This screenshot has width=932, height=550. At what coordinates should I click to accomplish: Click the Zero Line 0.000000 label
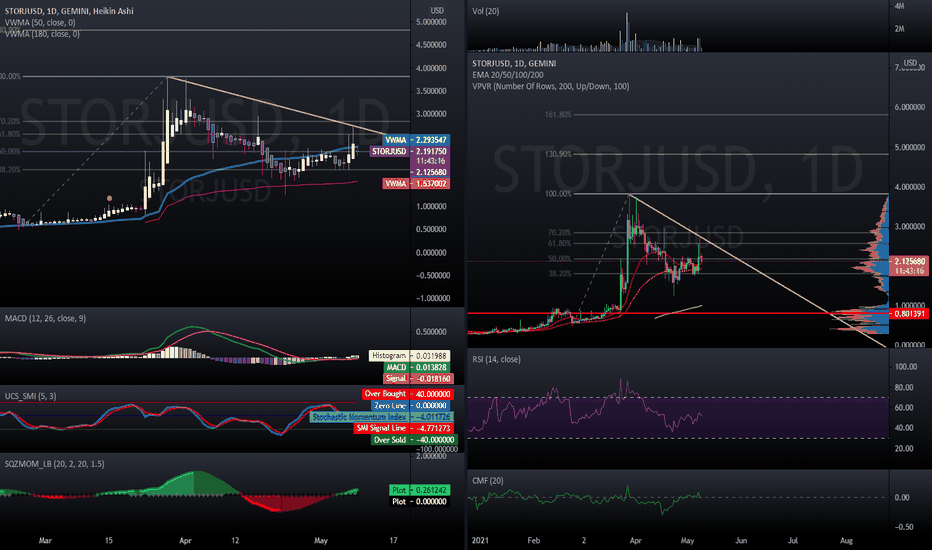click(x=412, y=406)
